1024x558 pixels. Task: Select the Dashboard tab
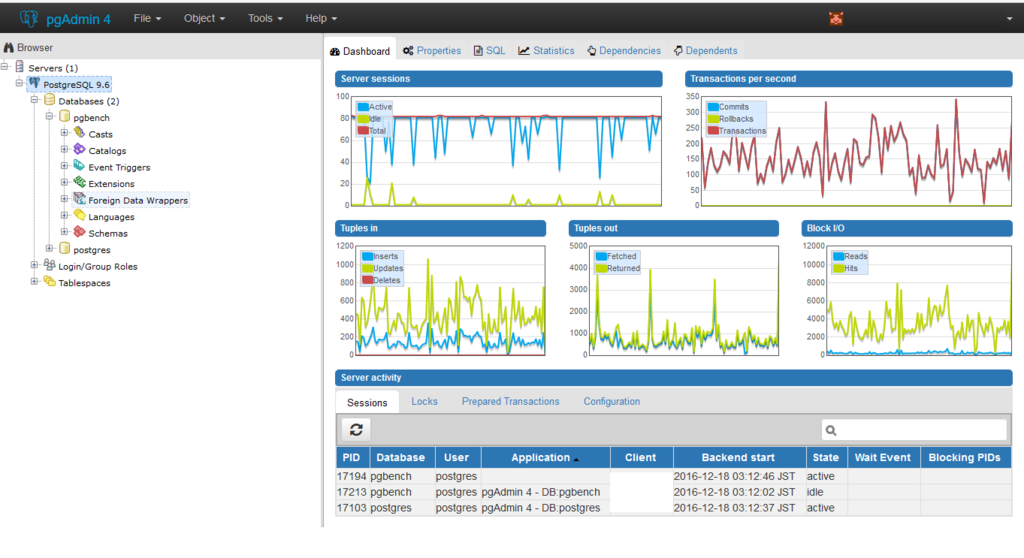360,51
